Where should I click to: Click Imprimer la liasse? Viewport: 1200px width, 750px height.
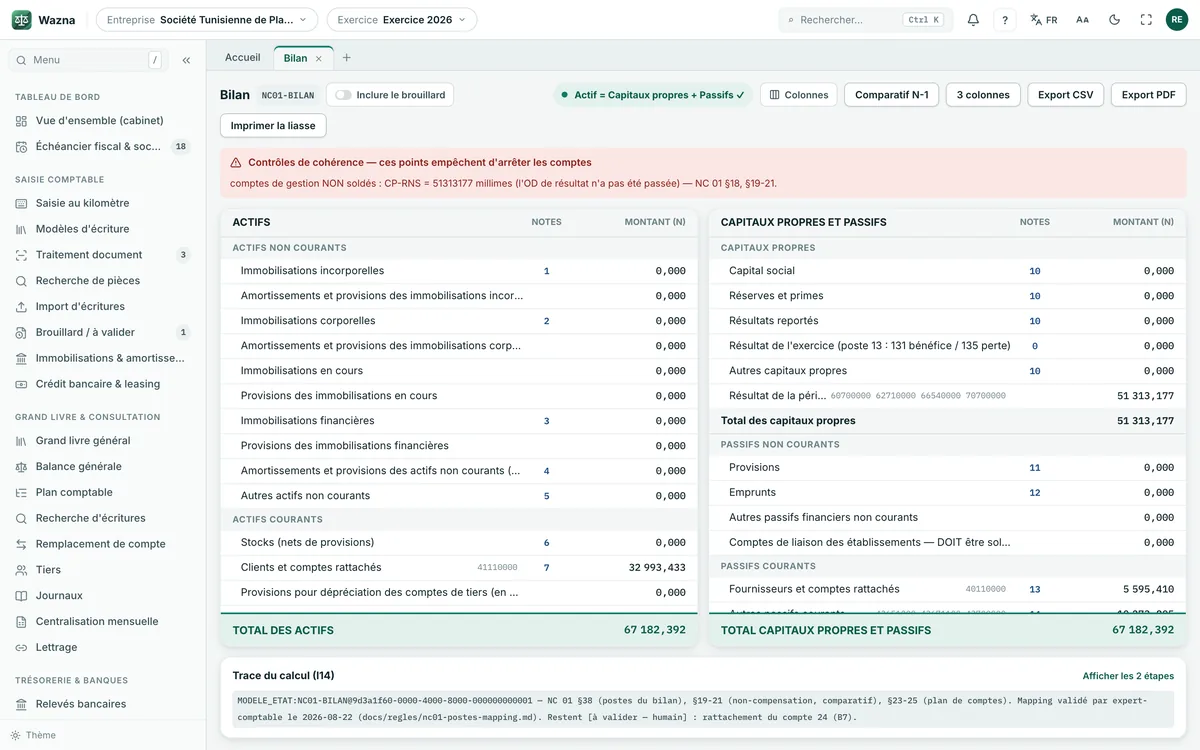(273, 126)
